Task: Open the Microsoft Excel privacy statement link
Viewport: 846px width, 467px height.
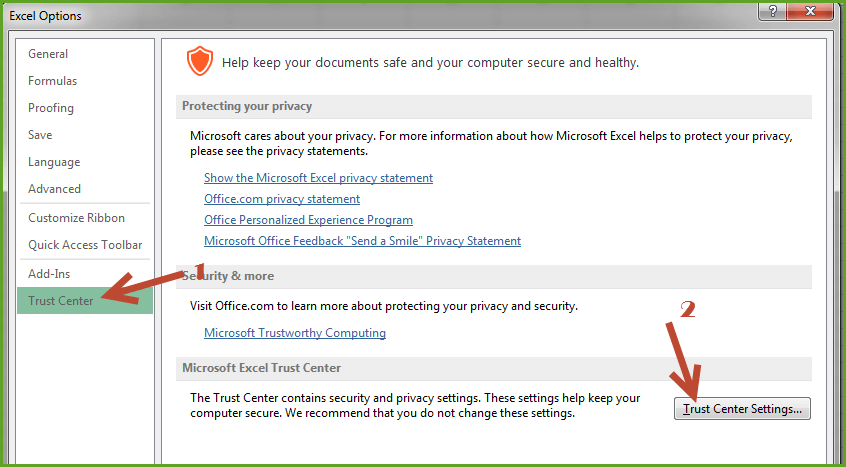Action: [318, 178]
